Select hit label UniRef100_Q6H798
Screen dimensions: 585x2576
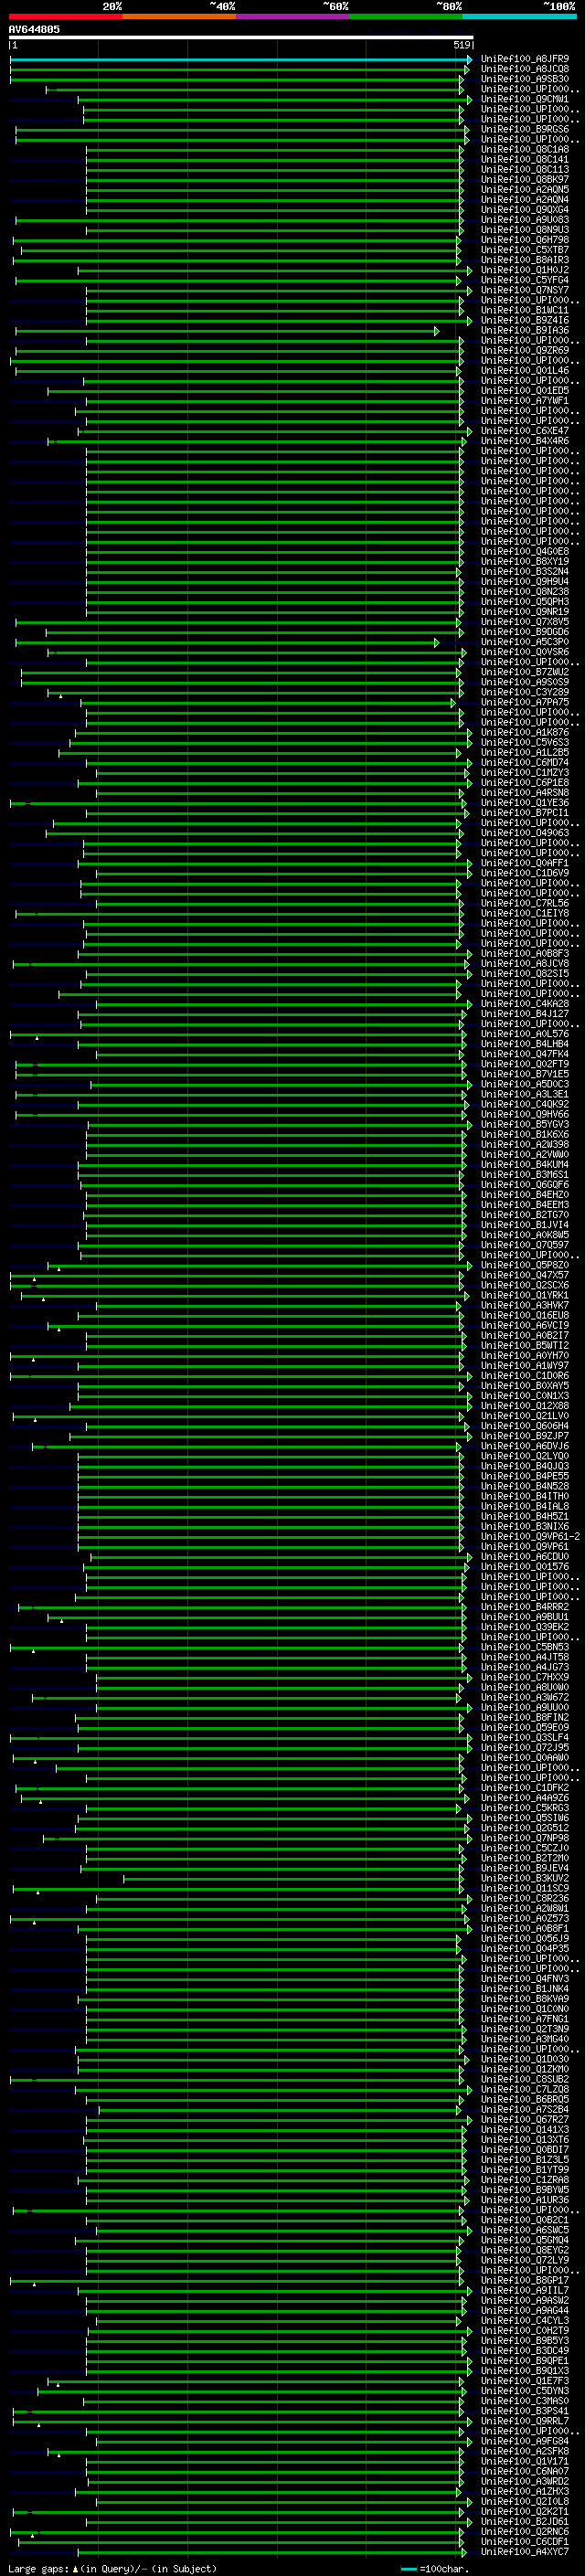[525, 240]
